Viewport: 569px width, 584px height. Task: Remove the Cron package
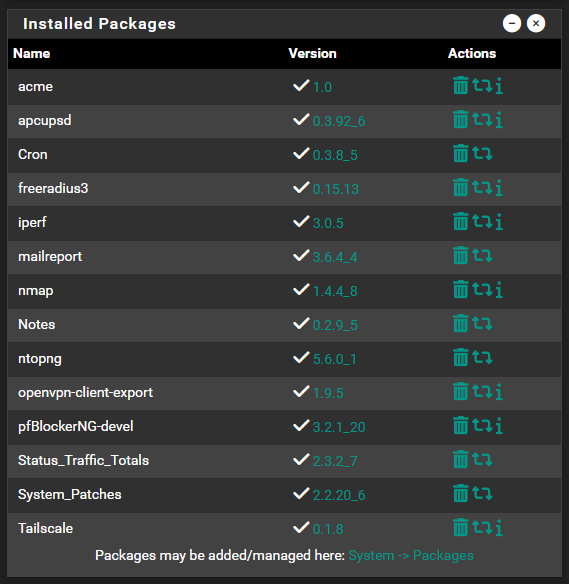tap(461, 153)
